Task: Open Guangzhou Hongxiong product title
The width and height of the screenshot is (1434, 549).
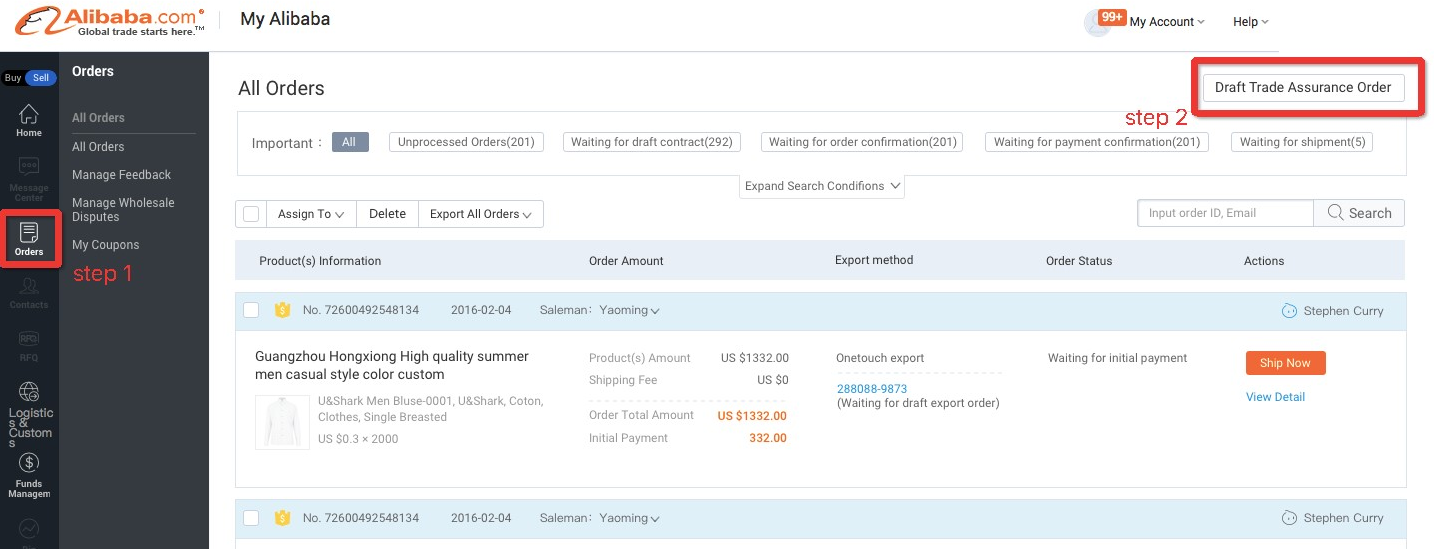Action: point(392,365)
